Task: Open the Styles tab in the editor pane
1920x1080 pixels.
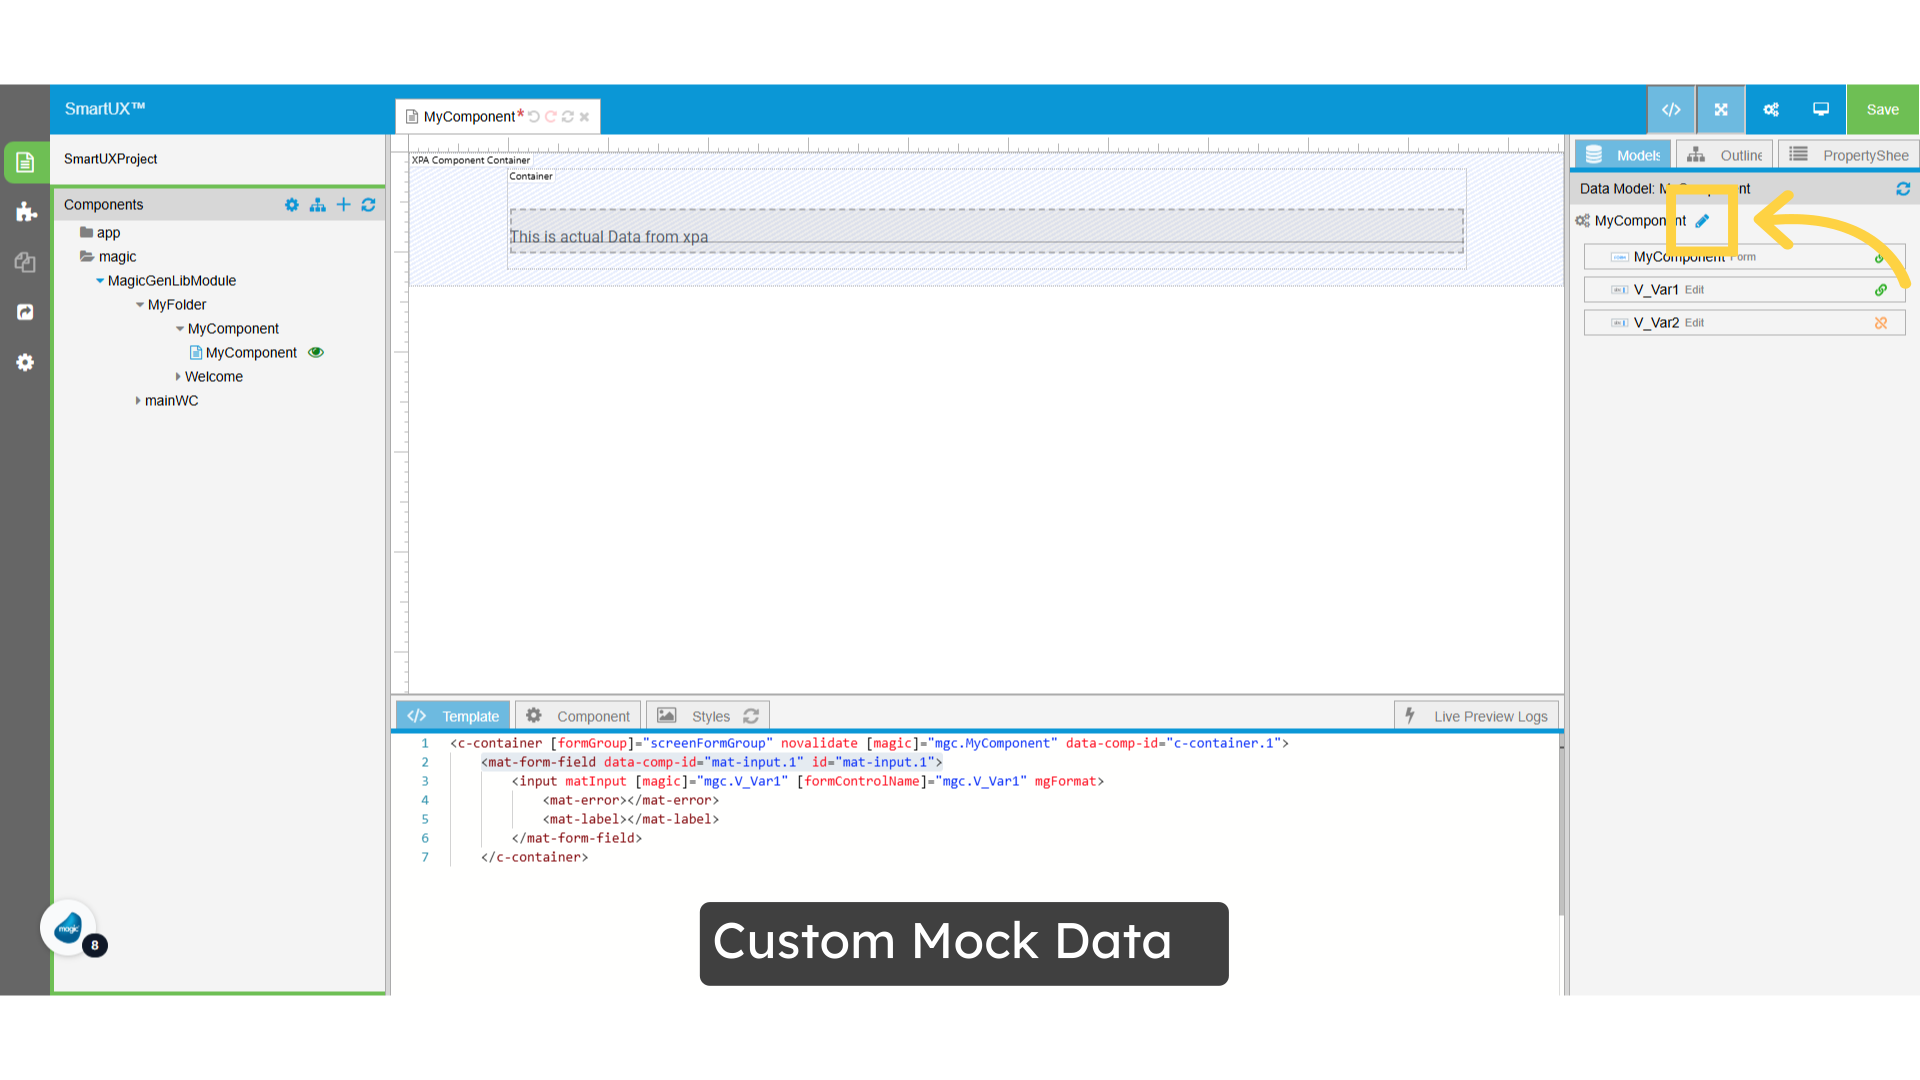Action: tap(710, 715)
